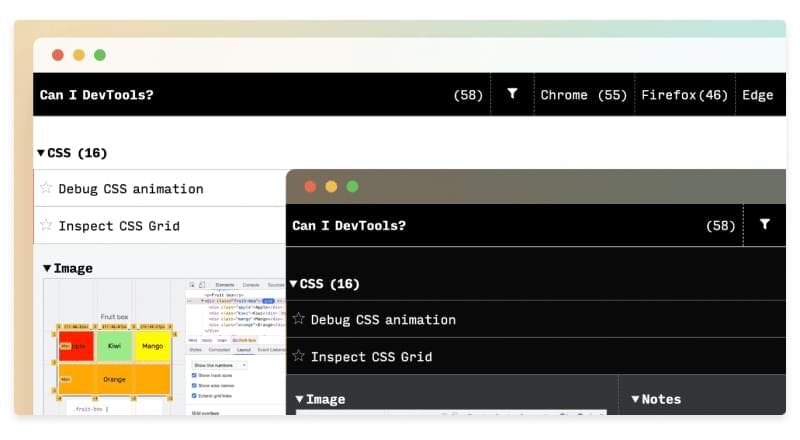This screenshot has height=440, width=800.
Task: Click the Mango cell in the screenshot
Action: click(x=152, y=346)
